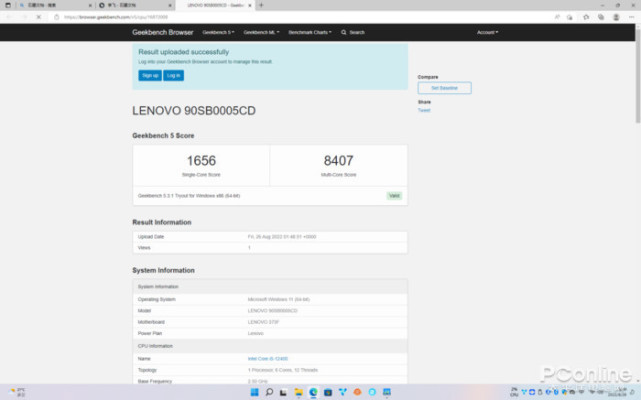641x400 pixels.
Task: Click the Tweet share link
Action: pyautogui.click(x=424, y=110)
